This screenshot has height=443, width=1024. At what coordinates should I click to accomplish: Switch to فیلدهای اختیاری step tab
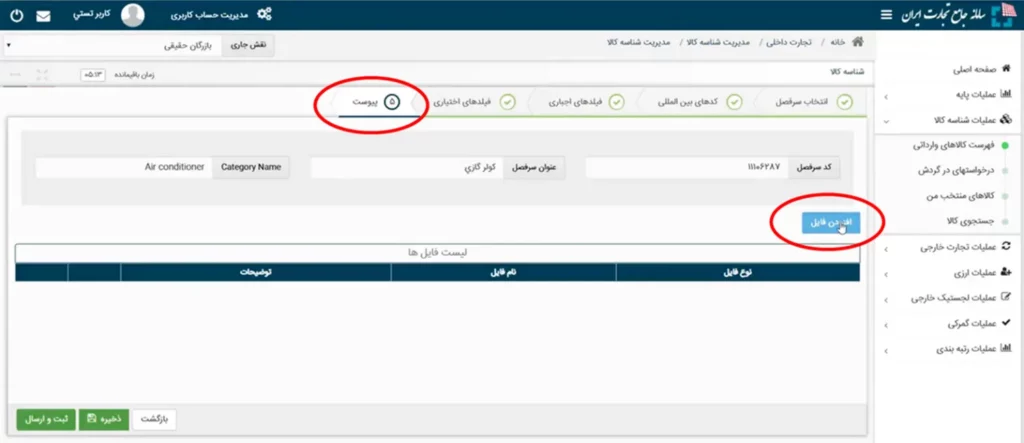[x=474, y=103]
